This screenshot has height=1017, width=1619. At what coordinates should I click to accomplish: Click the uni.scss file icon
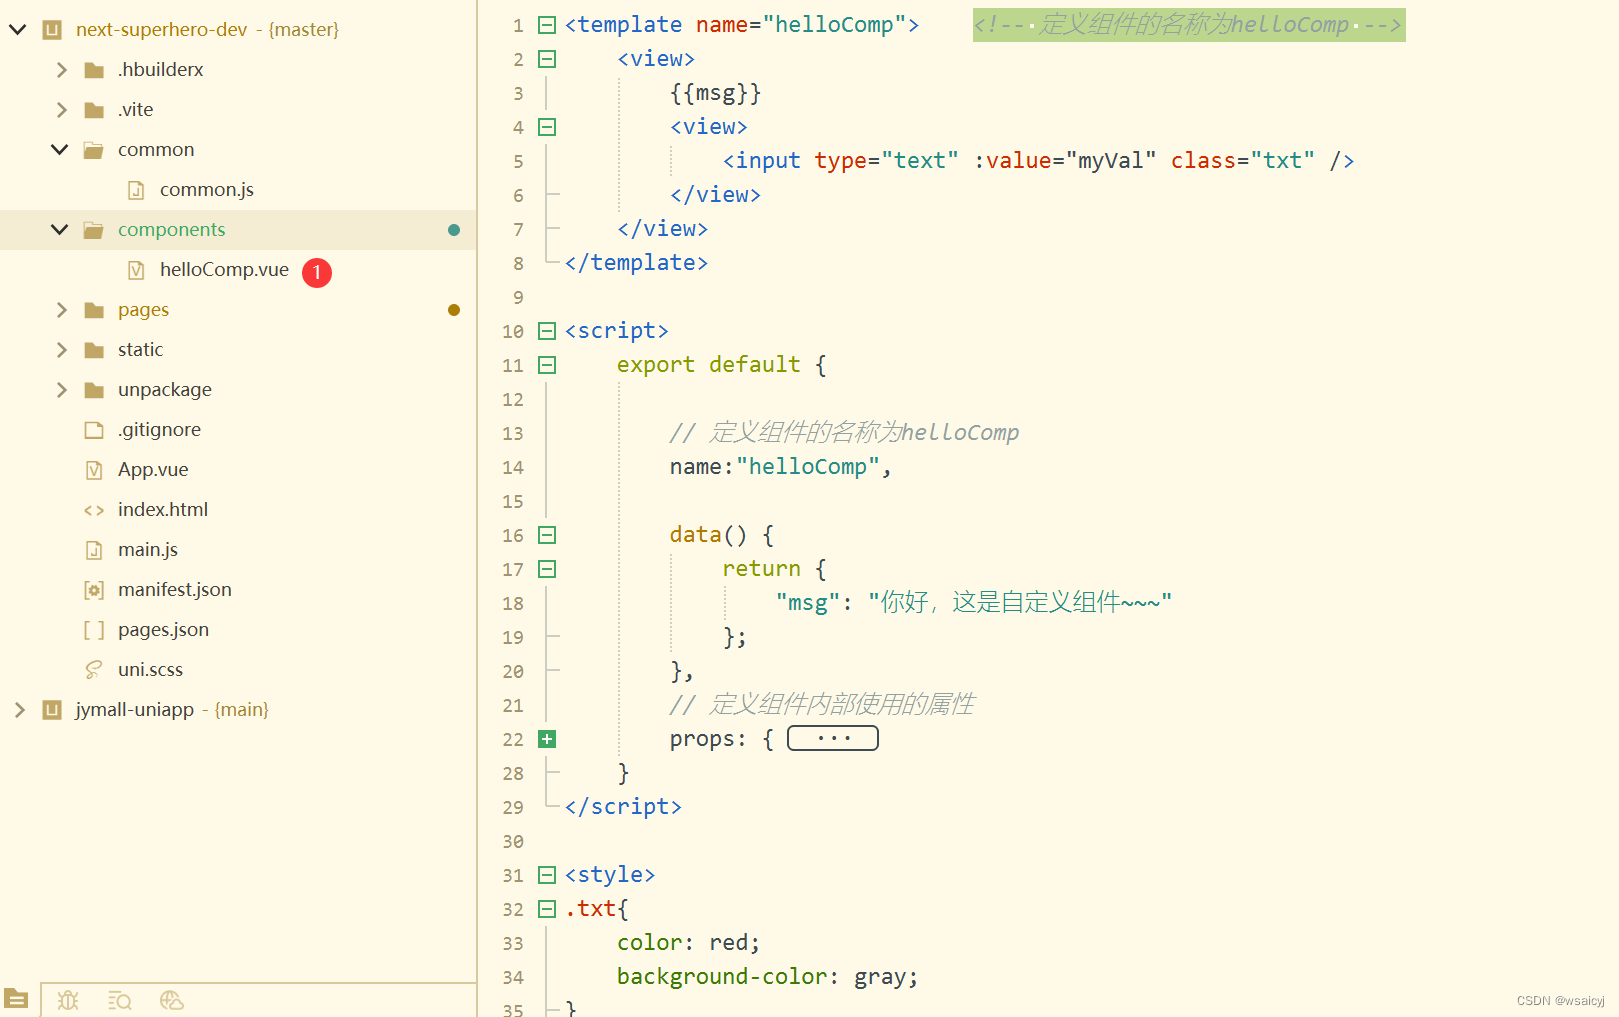[x=94, y=670]
